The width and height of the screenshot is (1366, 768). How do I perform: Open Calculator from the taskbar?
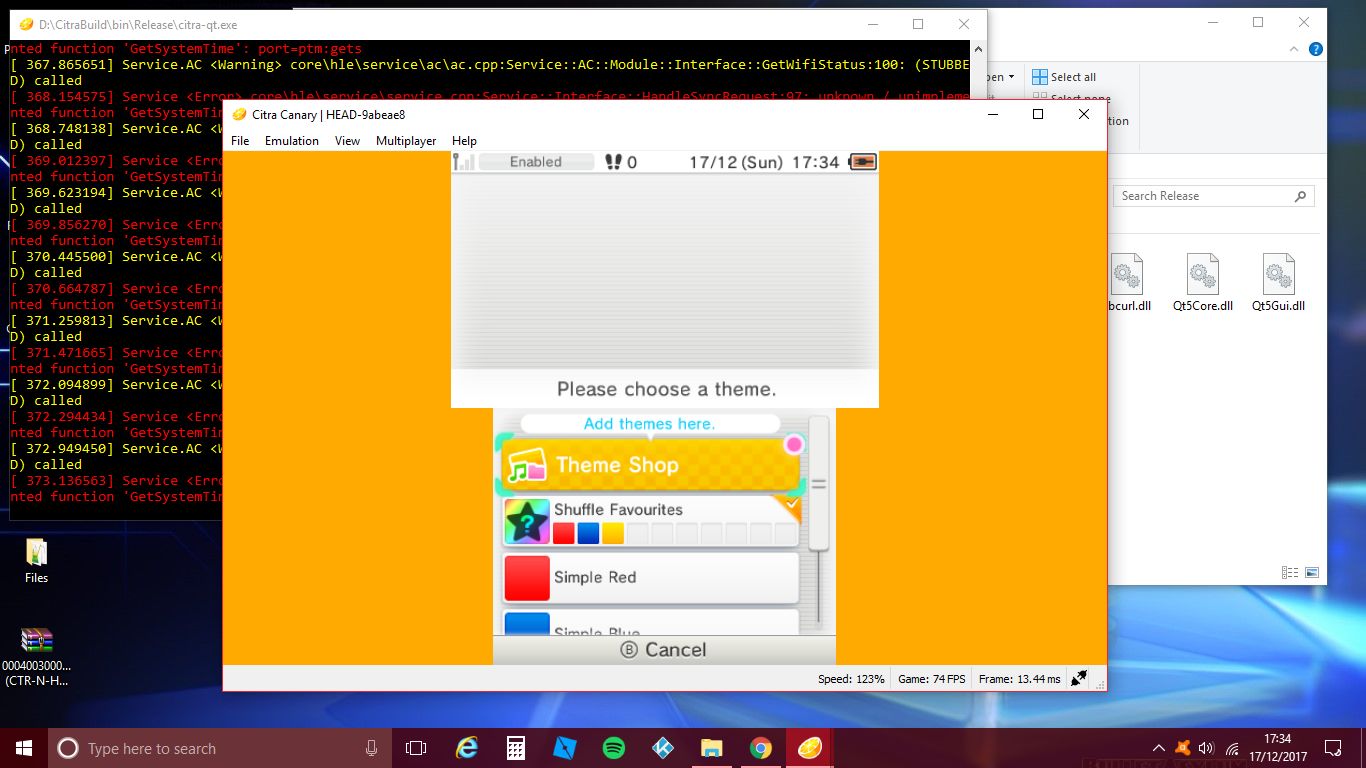pyautogui.click(x=515, y=748)
